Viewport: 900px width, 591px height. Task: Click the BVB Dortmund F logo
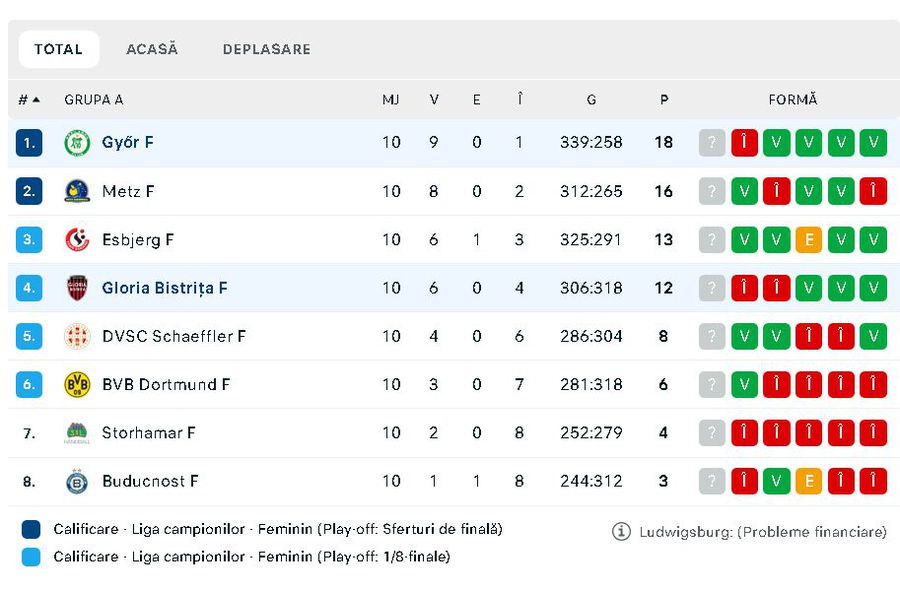[x=77, y=384]
